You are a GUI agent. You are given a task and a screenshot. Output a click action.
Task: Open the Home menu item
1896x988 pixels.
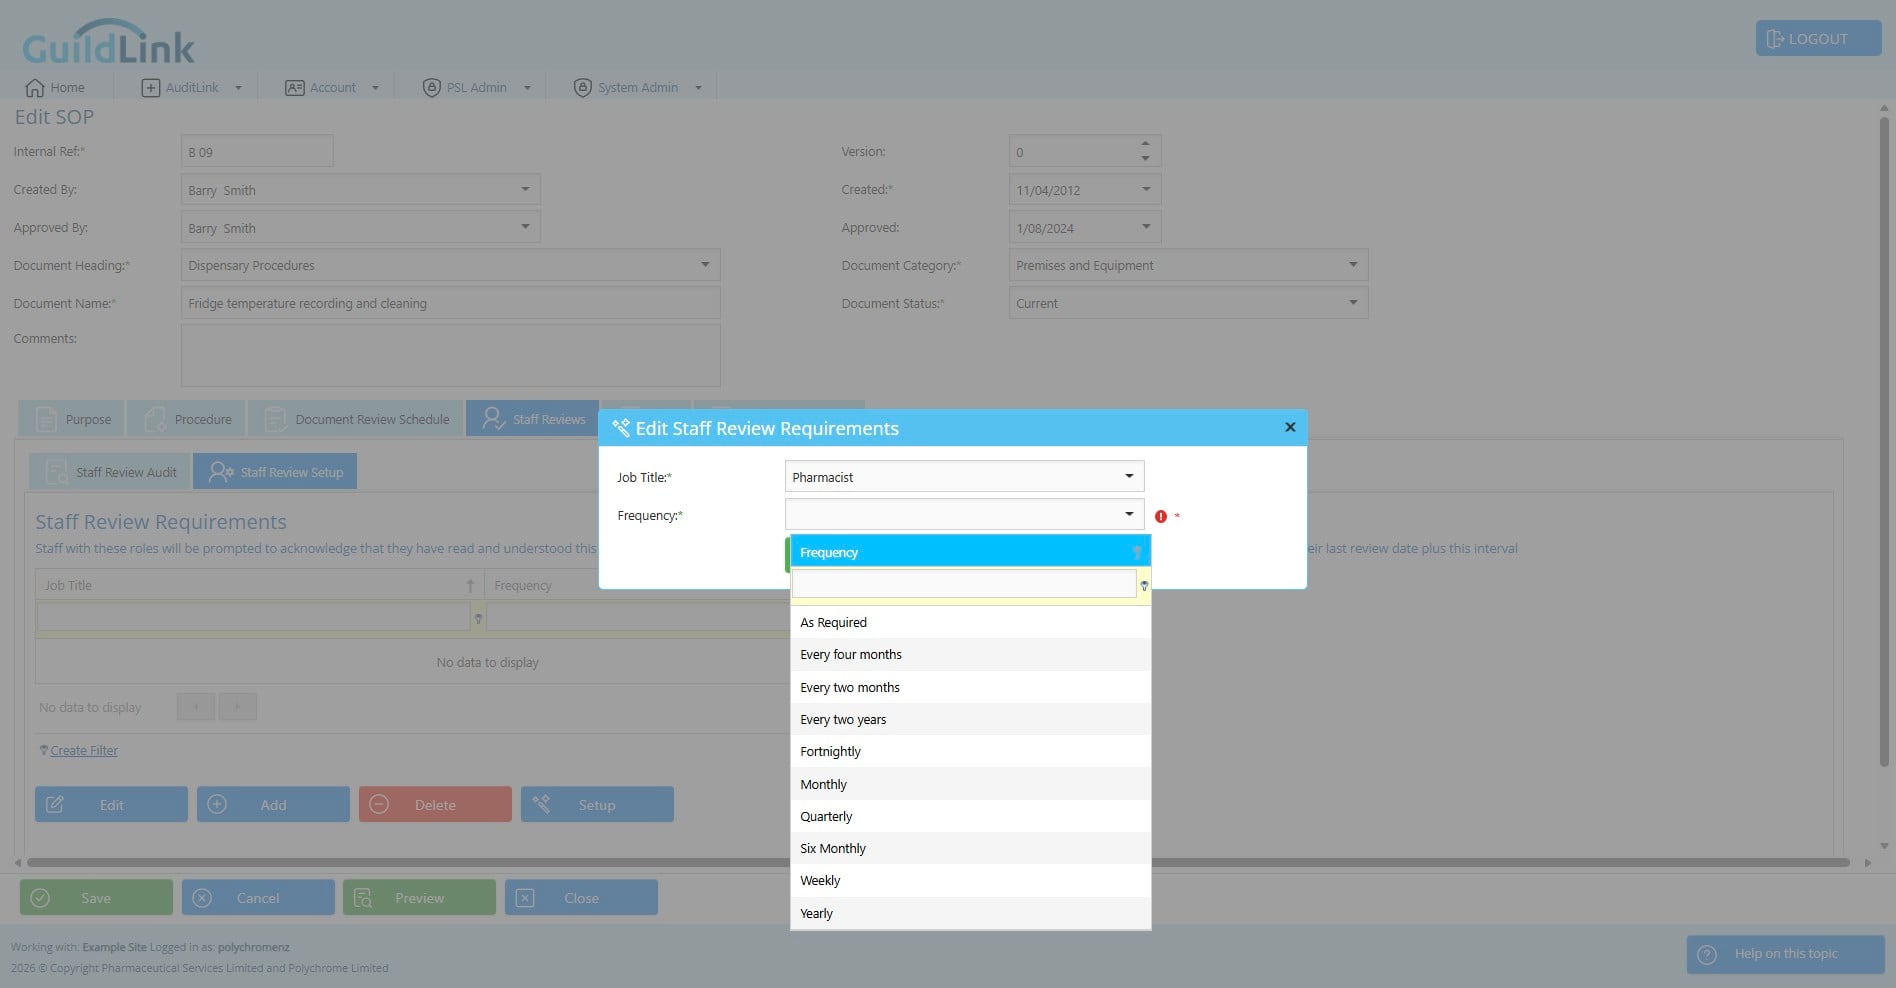[x=55, y=87]
